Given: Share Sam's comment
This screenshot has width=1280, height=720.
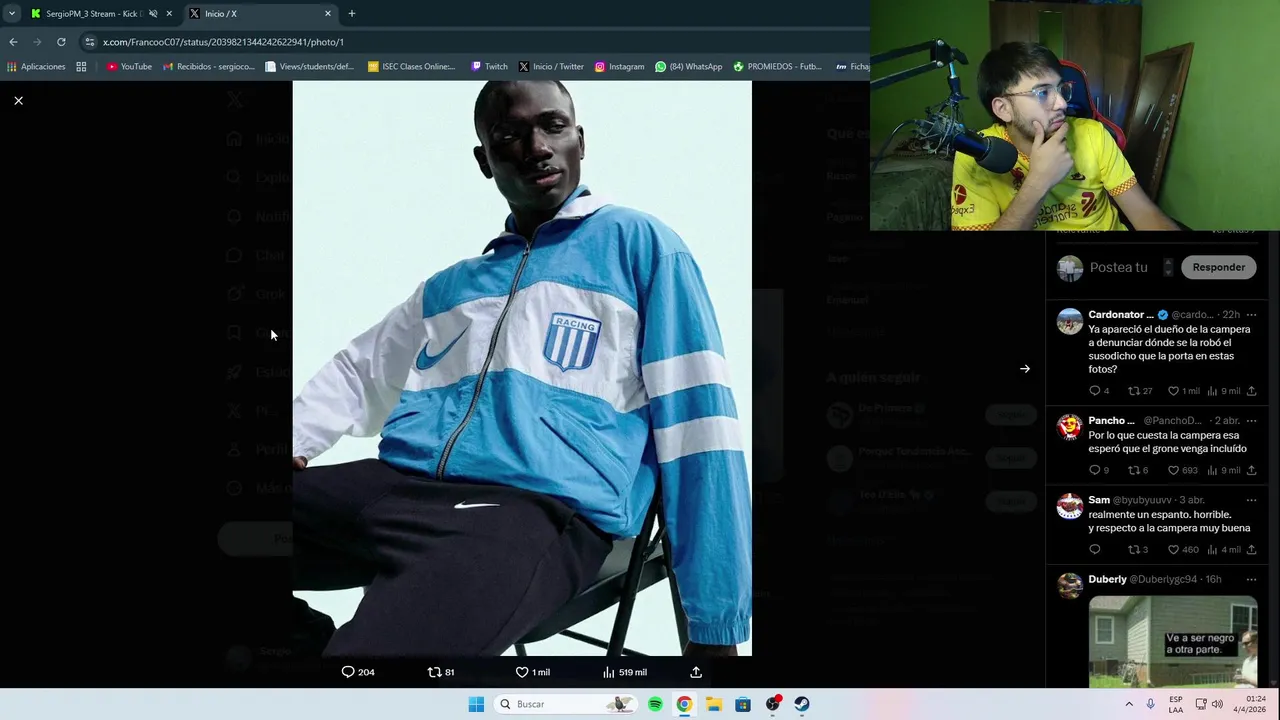Looking at the screenshot, I should tap(1251, 550).
